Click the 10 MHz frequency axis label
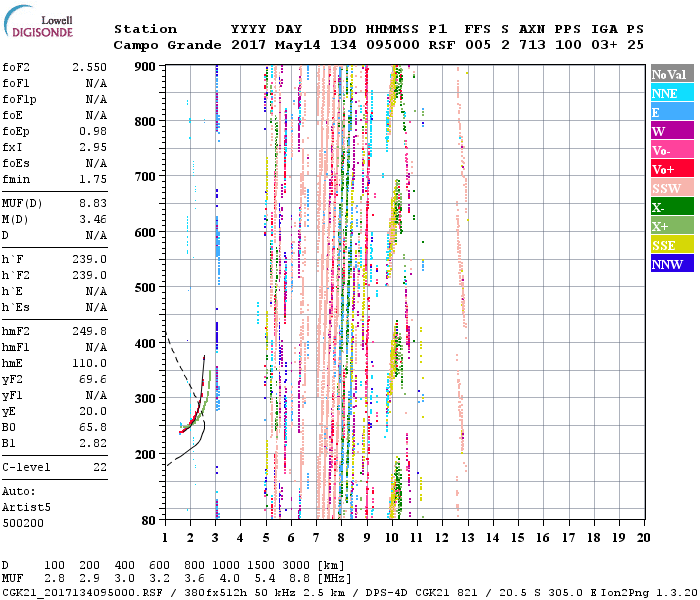The image size is (700, 600). (x=390, y=537)
